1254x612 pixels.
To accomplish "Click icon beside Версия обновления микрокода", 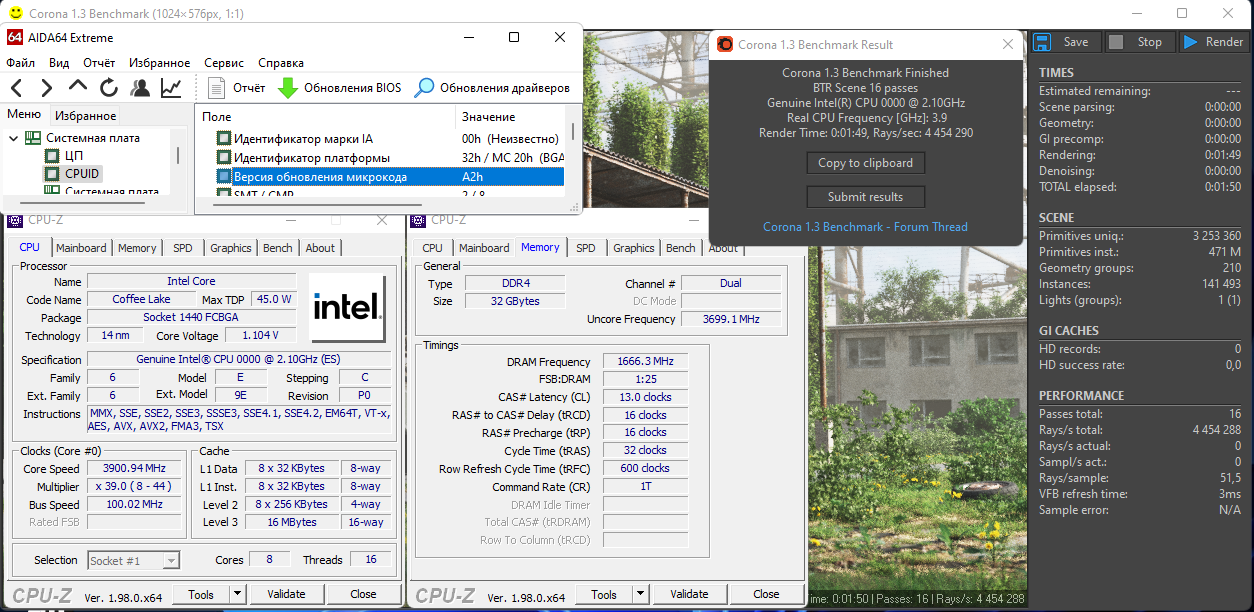I will (224, 176).
